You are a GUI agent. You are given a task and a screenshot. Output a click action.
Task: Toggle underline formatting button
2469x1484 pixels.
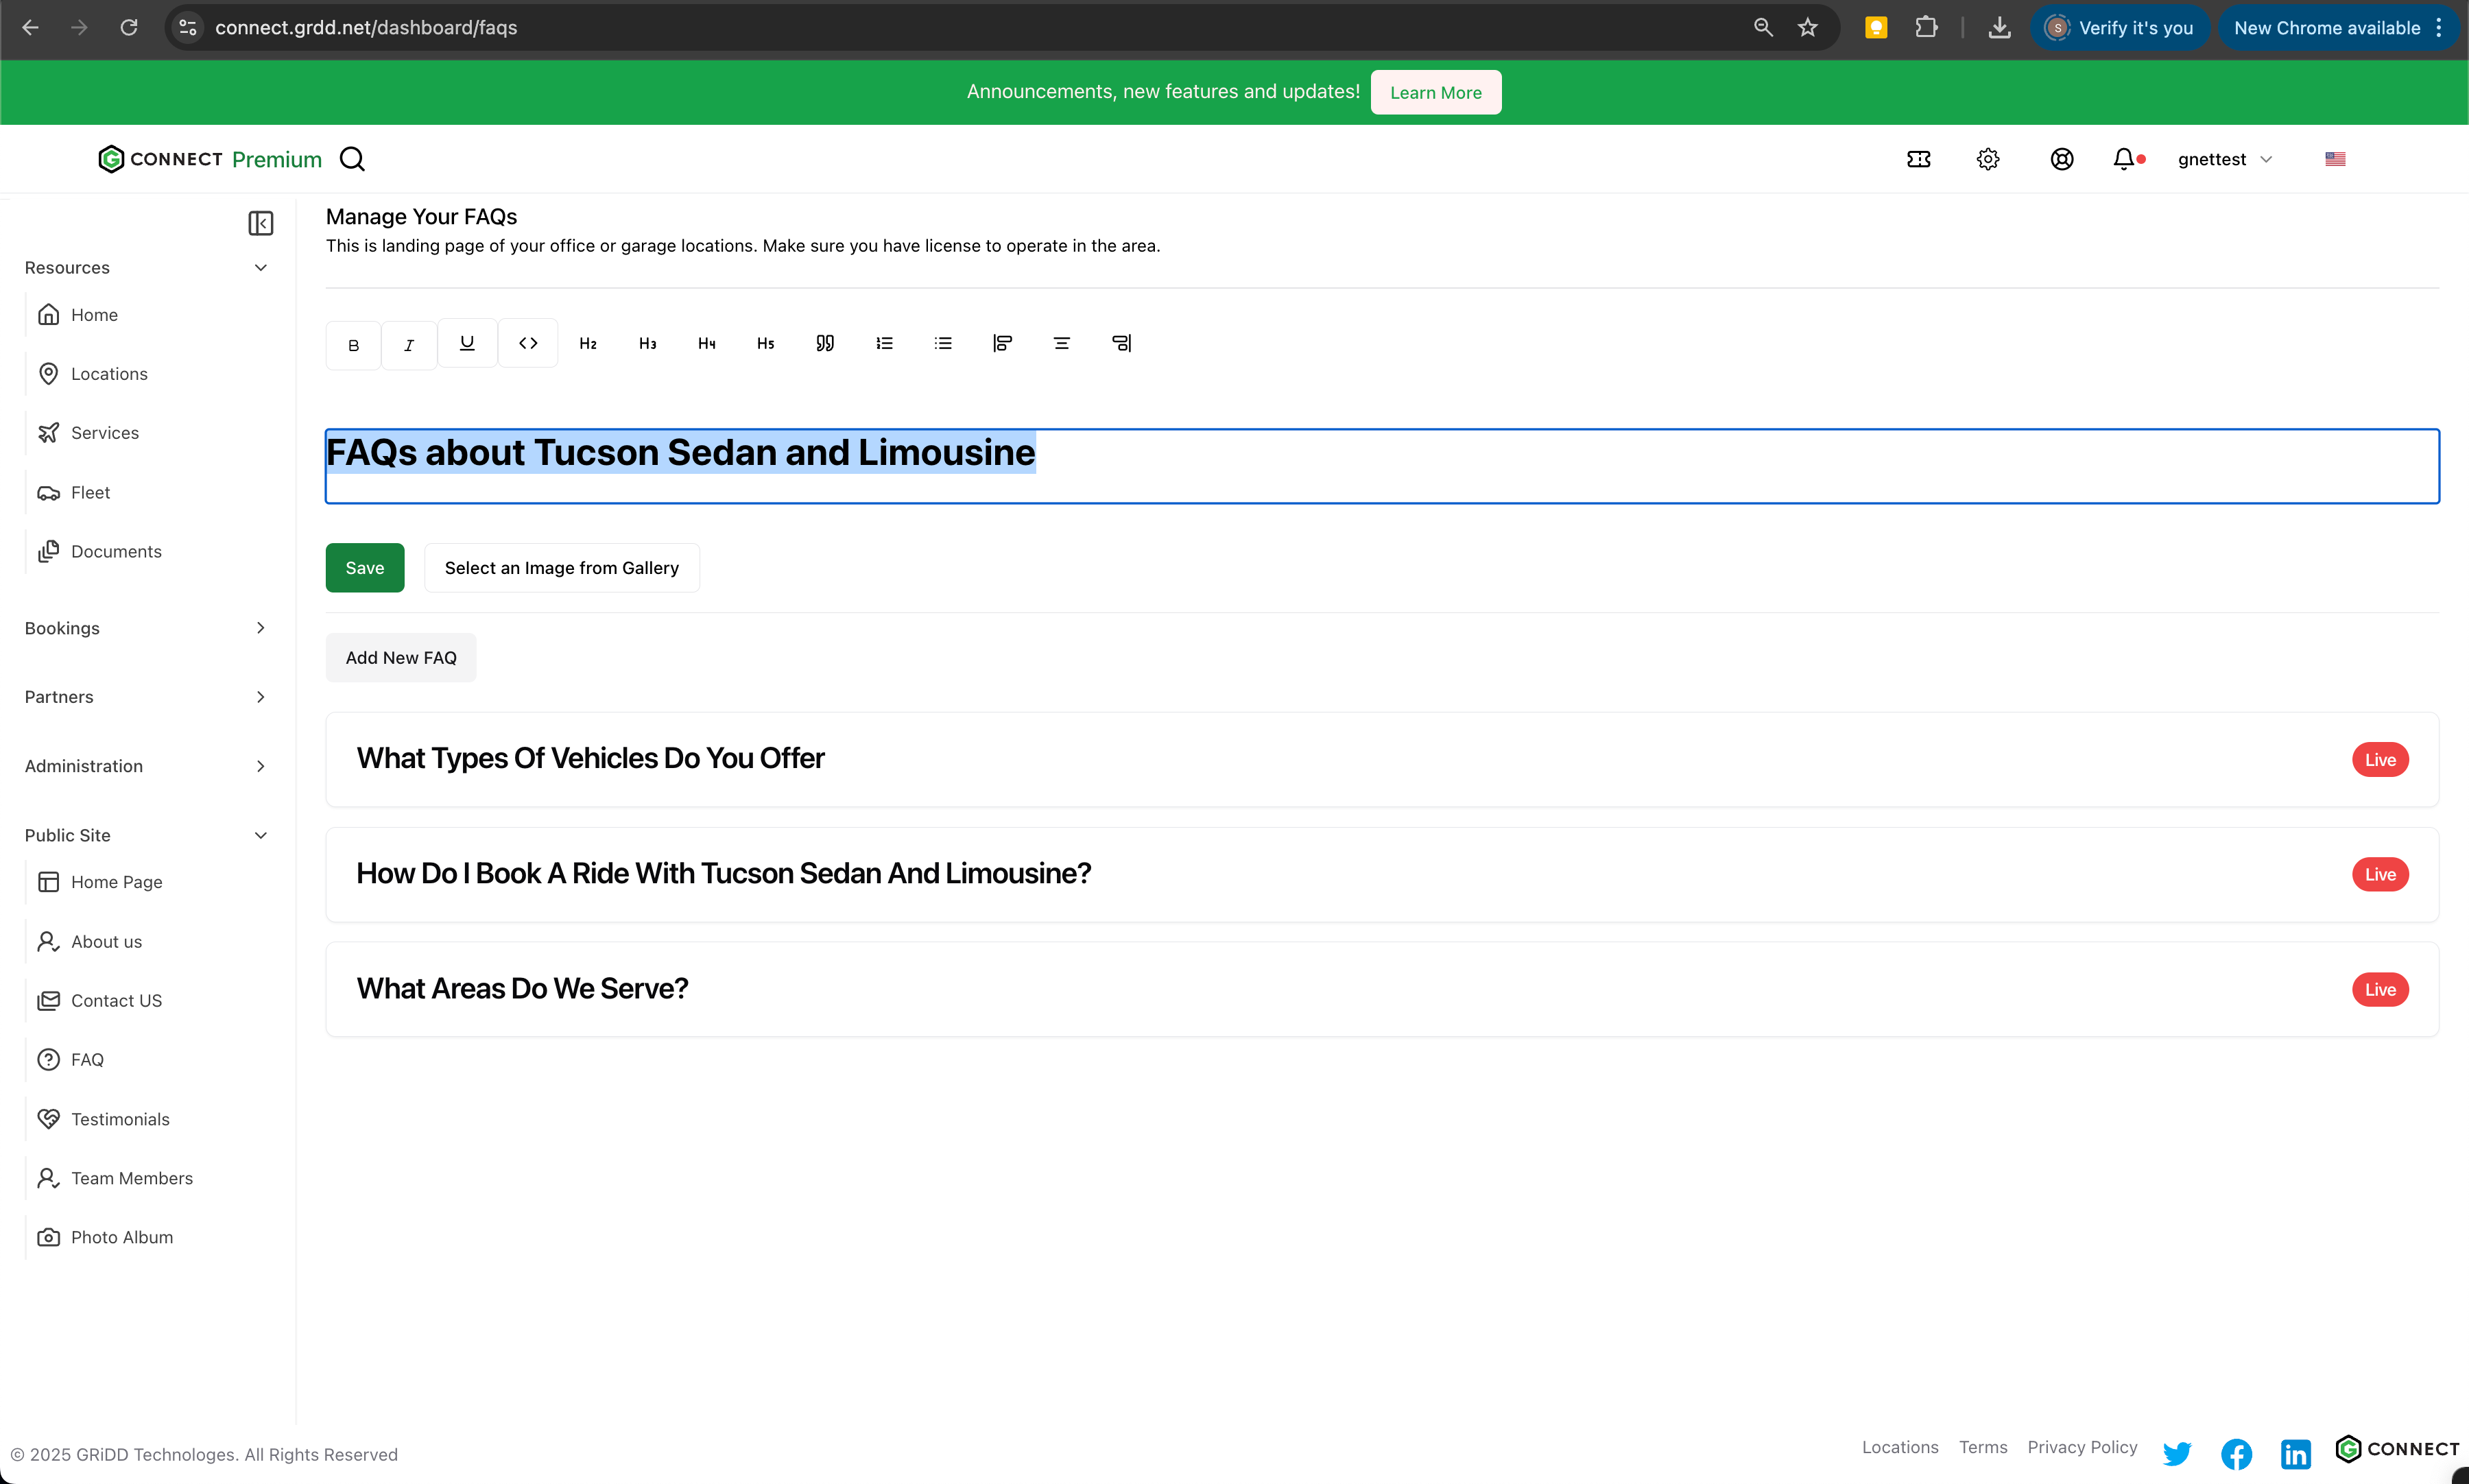click(467, 343)
